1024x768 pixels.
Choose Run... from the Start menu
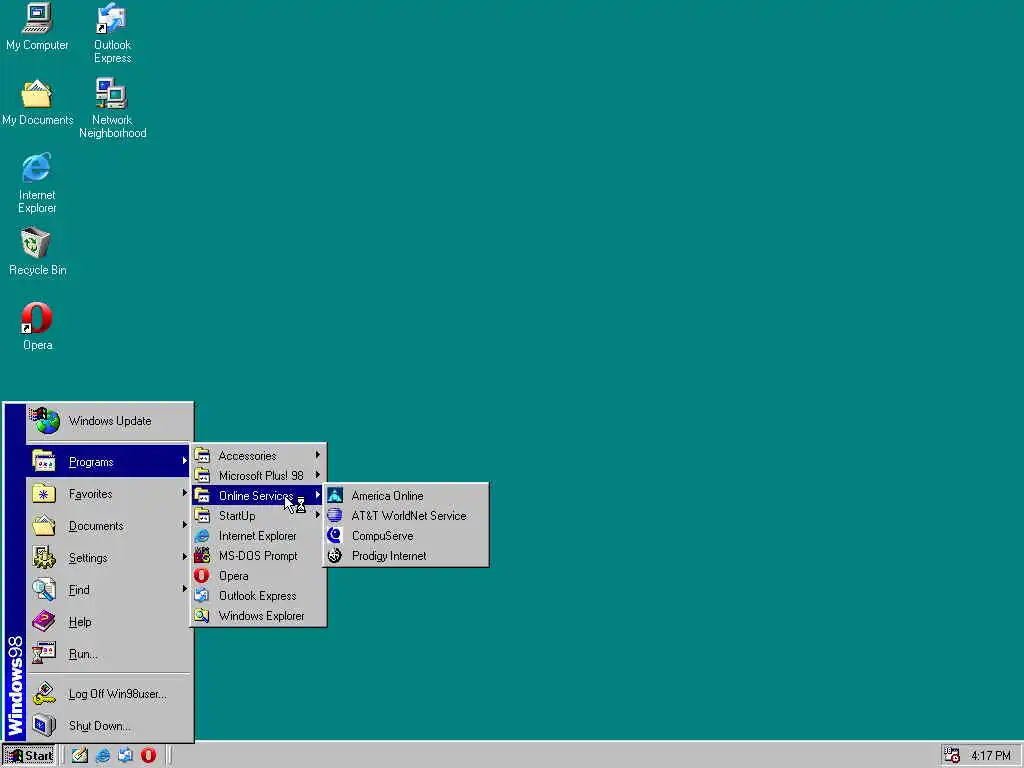point(109,654)
